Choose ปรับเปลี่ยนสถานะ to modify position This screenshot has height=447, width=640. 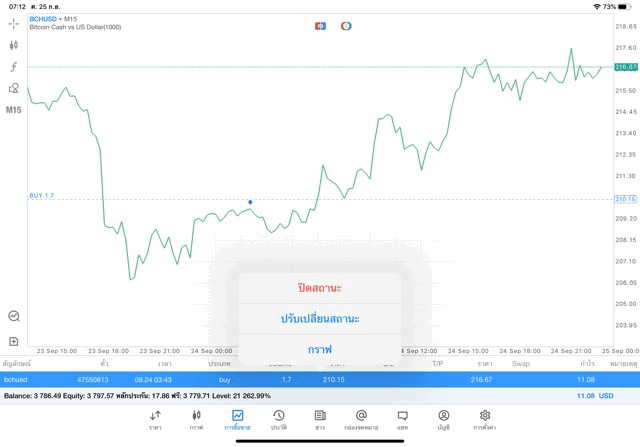[320, 318]
